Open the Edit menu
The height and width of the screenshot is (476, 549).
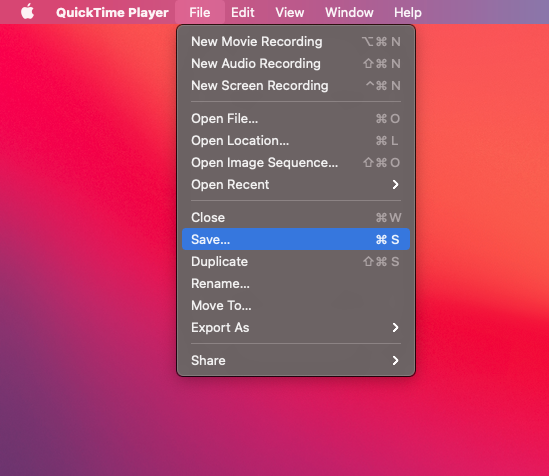point(242,13)
